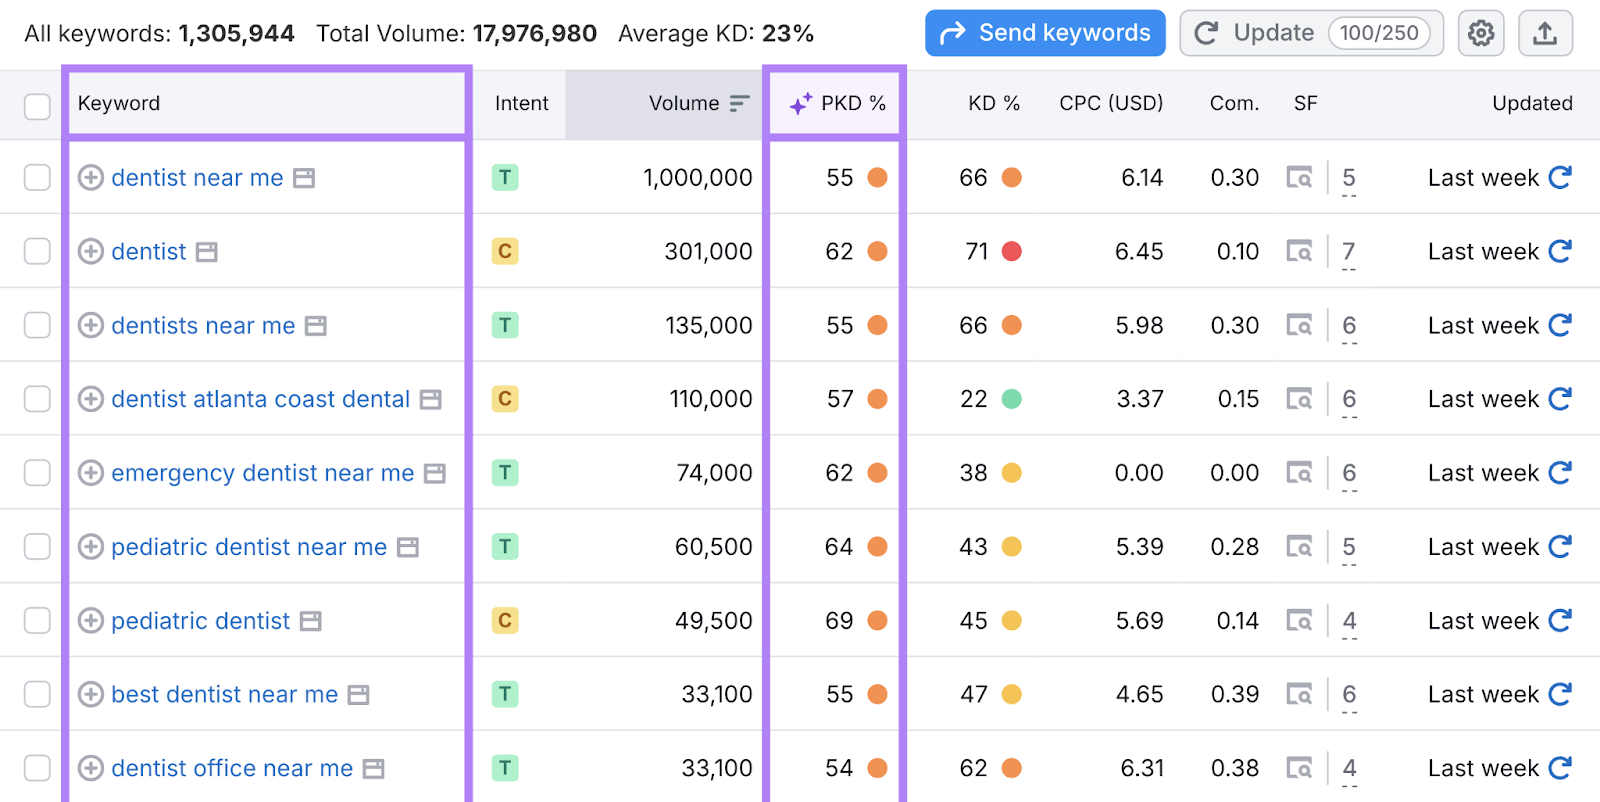1600x802 pixels.
Task: Sort table by PKD % column
Action: tap(852, 104)
